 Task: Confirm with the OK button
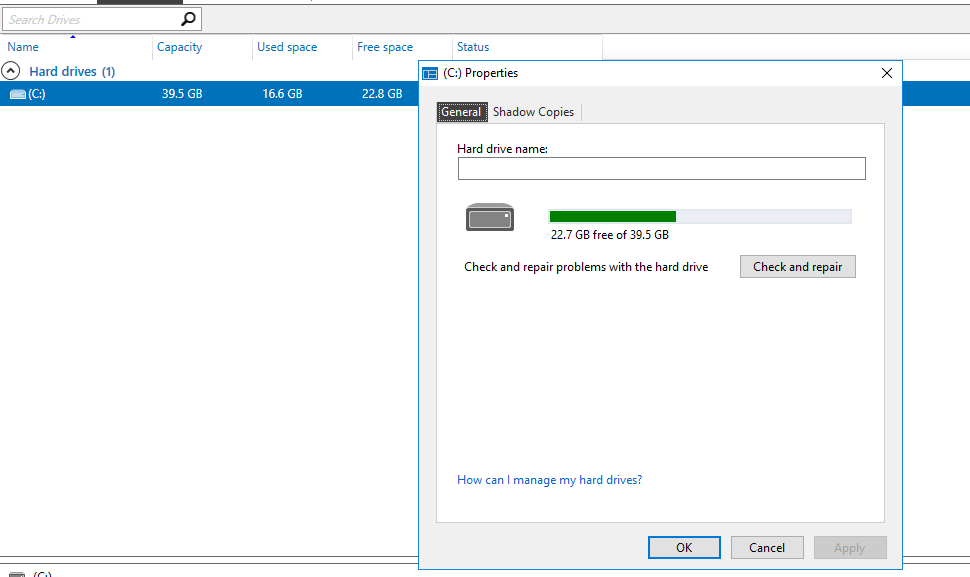coord(684,547)
